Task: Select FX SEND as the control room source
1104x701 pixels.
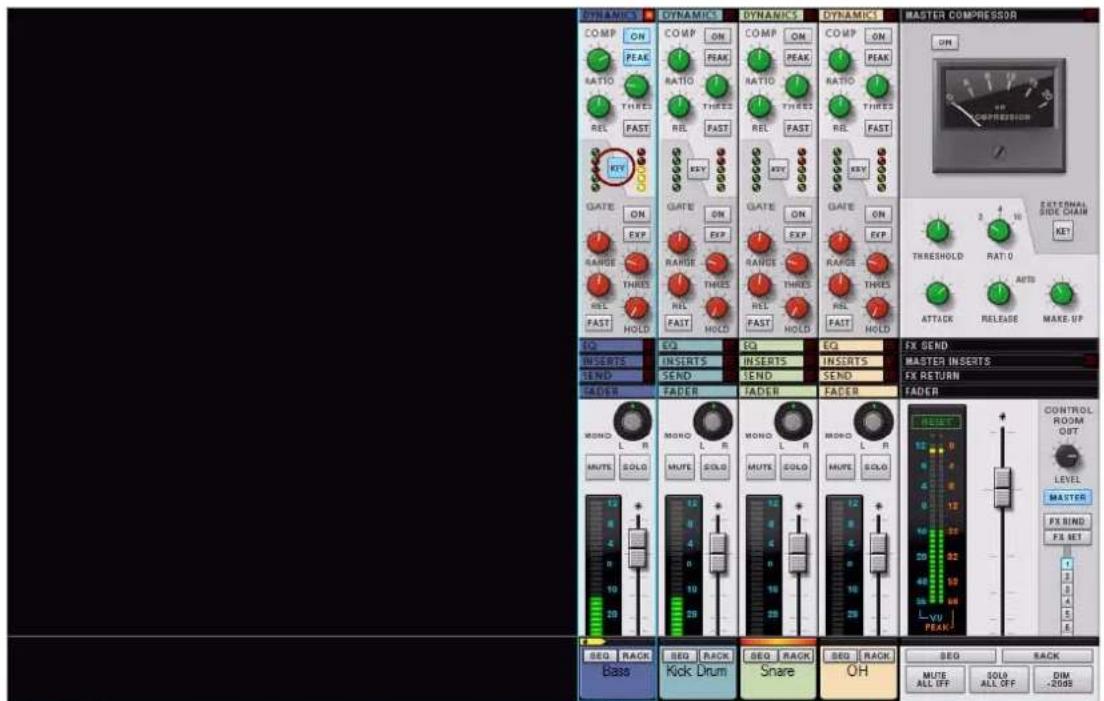Action: click(x=1067, y=522)
